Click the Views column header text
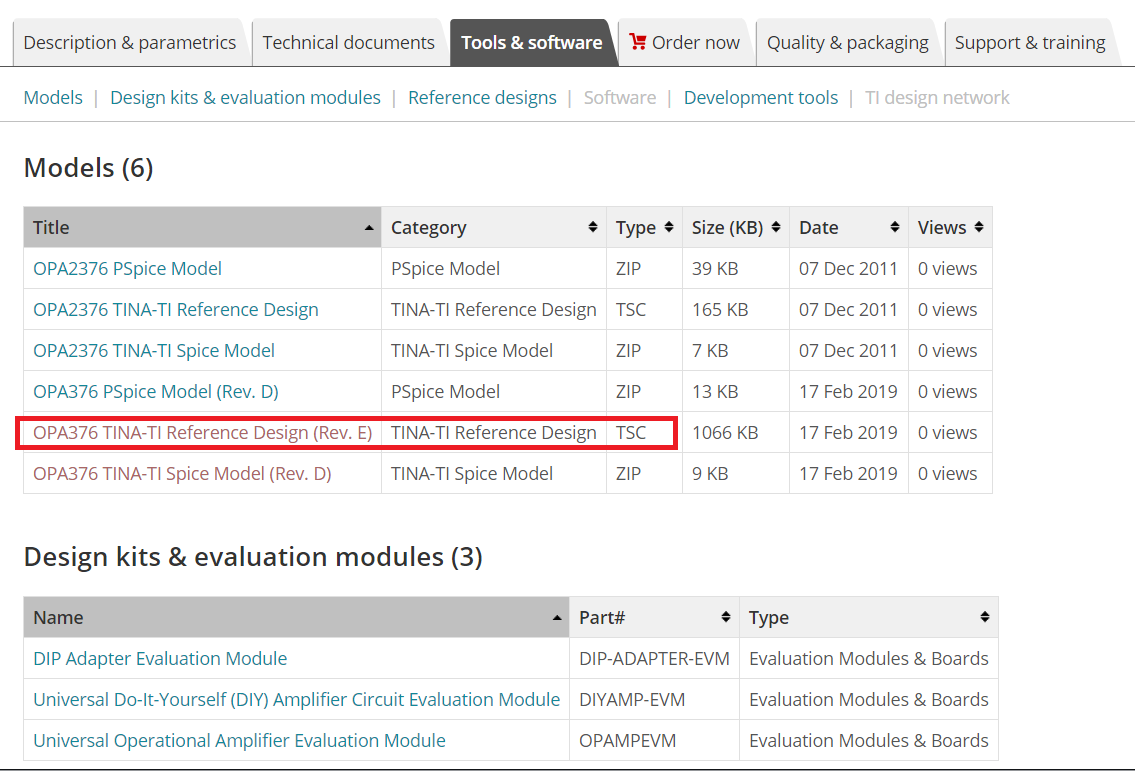 click(942, 228)
